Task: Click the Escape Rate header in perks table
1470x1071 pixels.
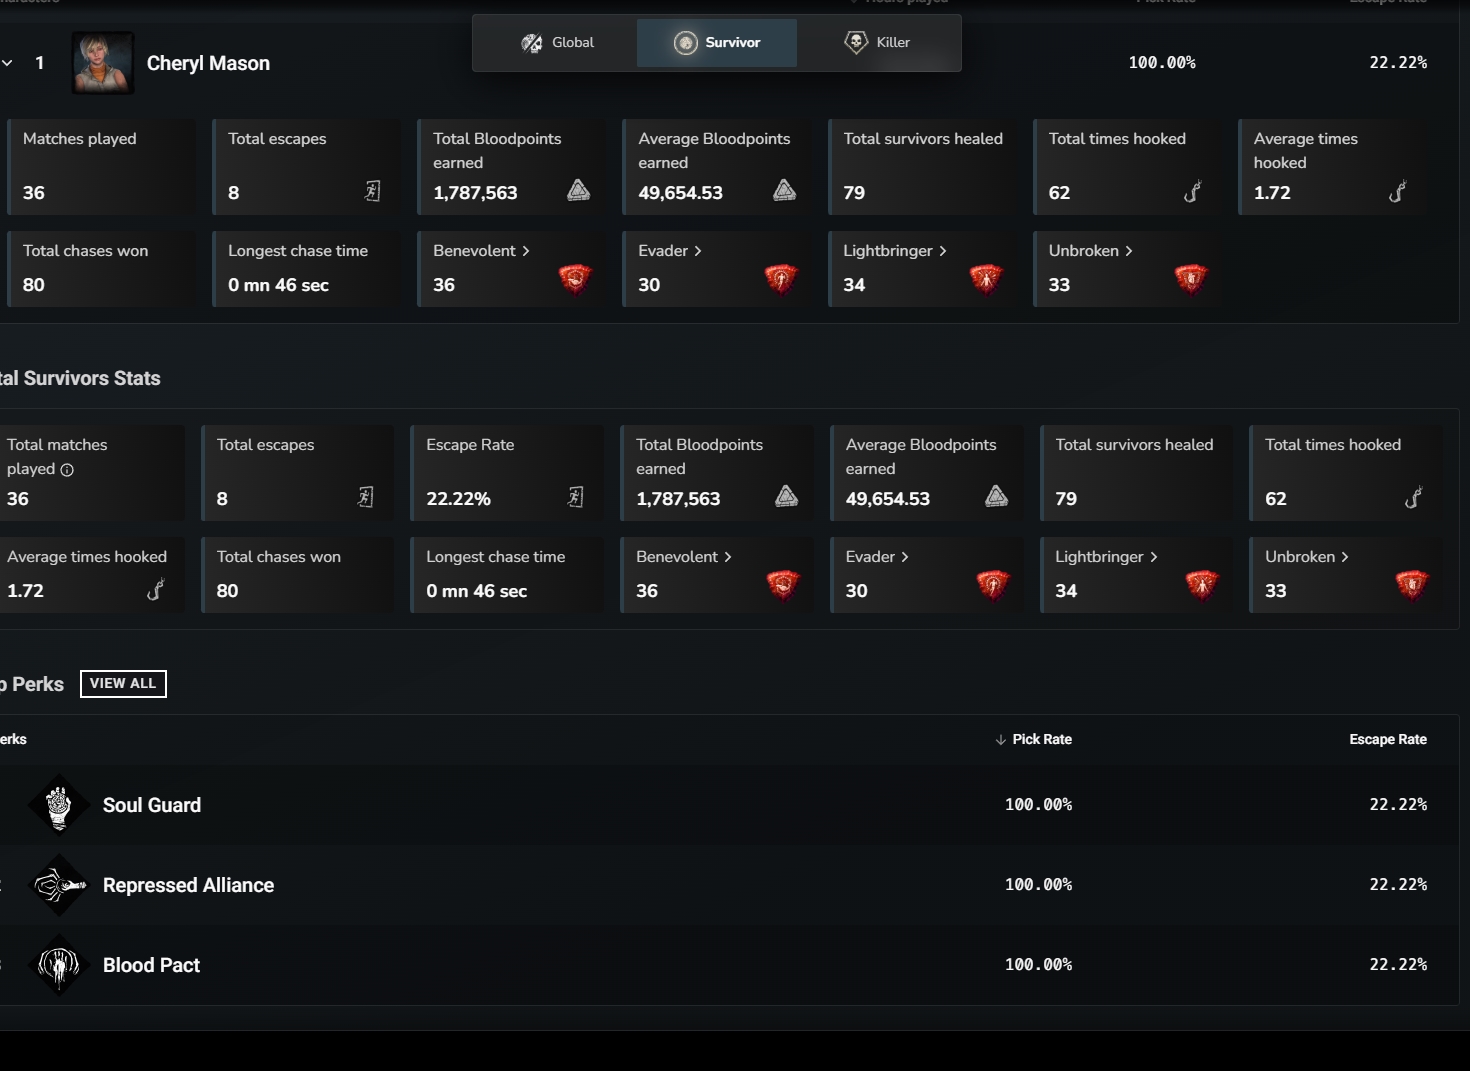Action: (1388, 740)
